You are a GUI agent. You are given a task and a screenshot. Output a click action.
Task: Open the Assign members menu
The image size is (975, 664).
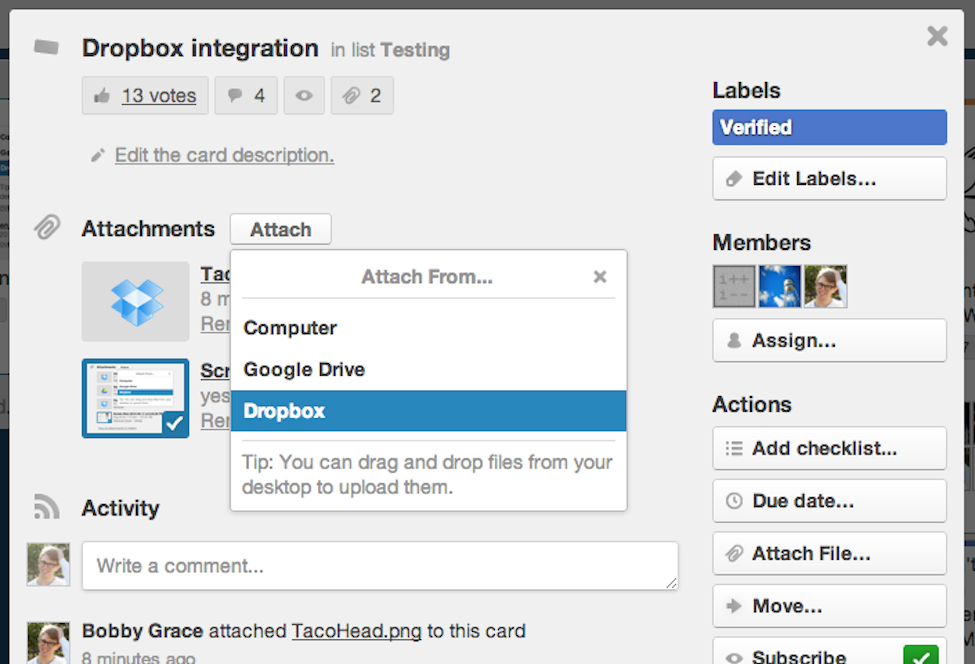(829, 341)
